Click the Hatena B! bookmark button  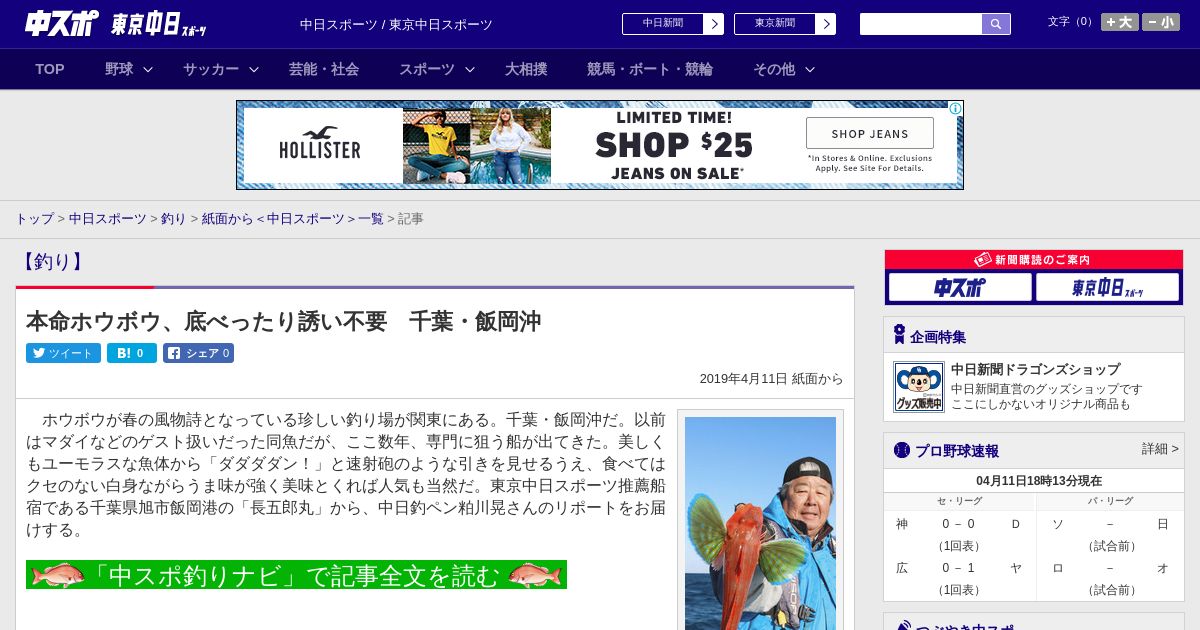(132, 353)
